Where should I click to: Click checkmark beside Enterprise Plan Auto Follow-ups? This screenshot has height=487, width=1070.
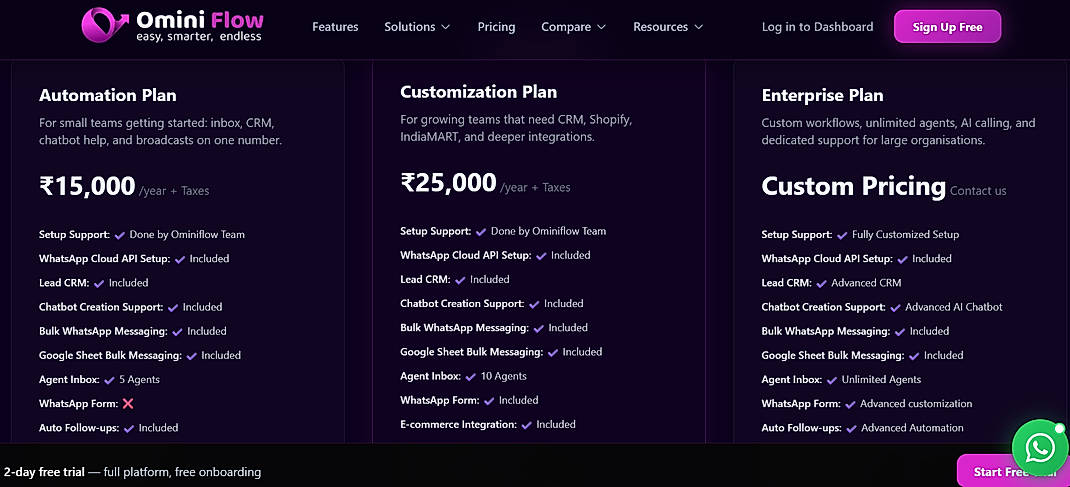[x=852, y=428]
